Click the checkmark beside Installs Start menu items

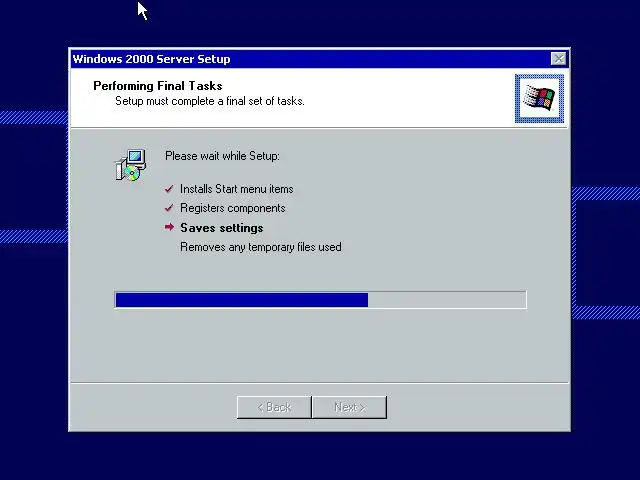(169, 189)
